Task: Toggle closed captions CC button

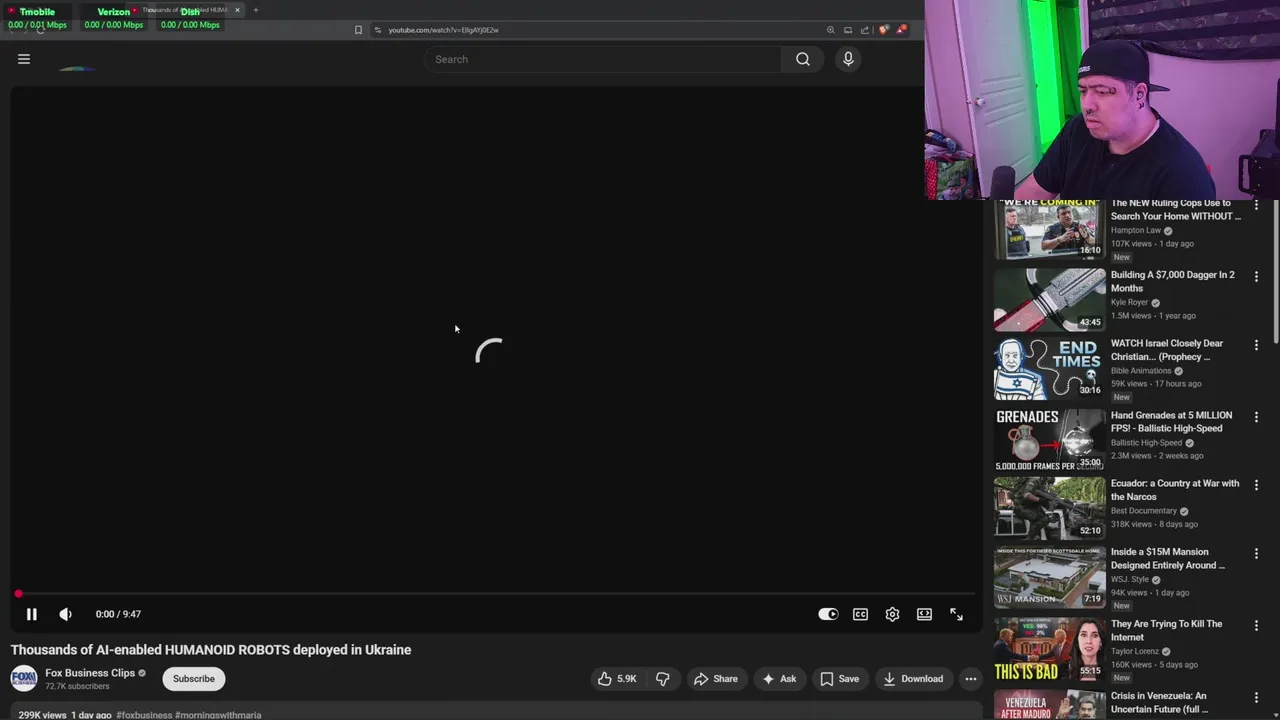Action: pyautogui.click(x=860, y=614)
